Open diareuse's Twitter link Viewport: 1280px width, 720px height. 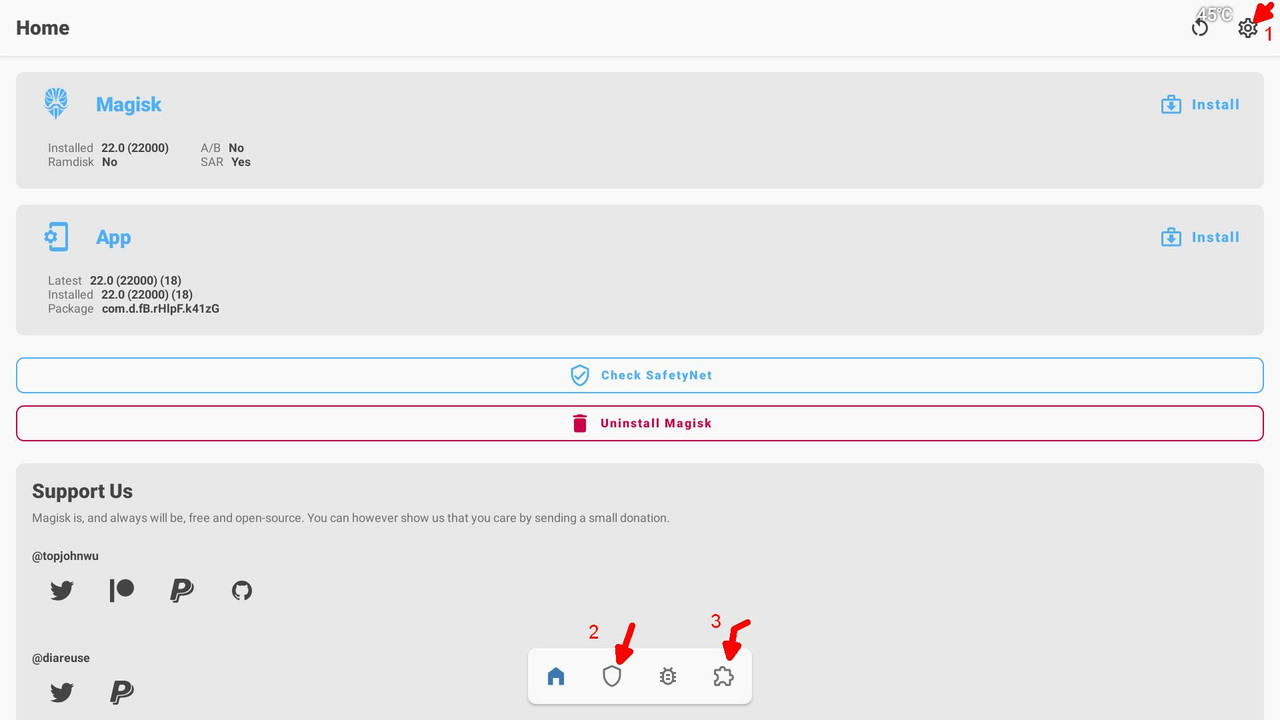[62, 692]
